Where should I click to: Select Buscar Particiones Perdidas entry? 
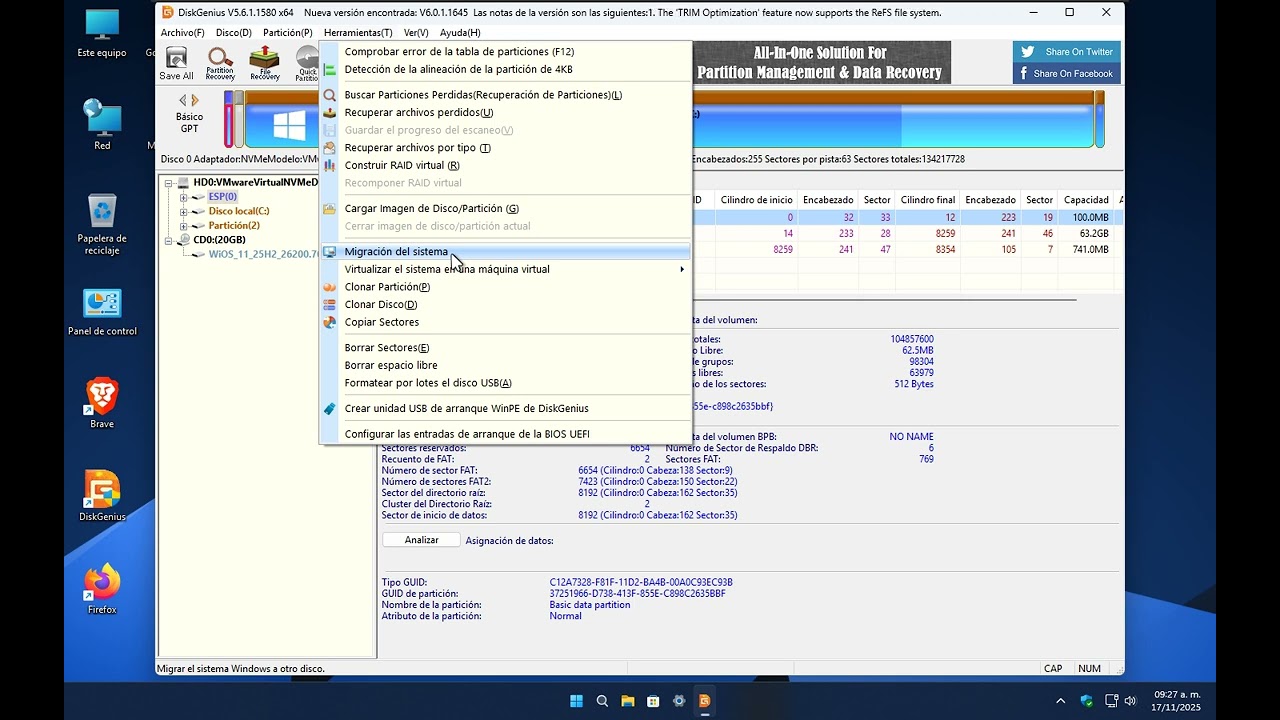point(505,95)
